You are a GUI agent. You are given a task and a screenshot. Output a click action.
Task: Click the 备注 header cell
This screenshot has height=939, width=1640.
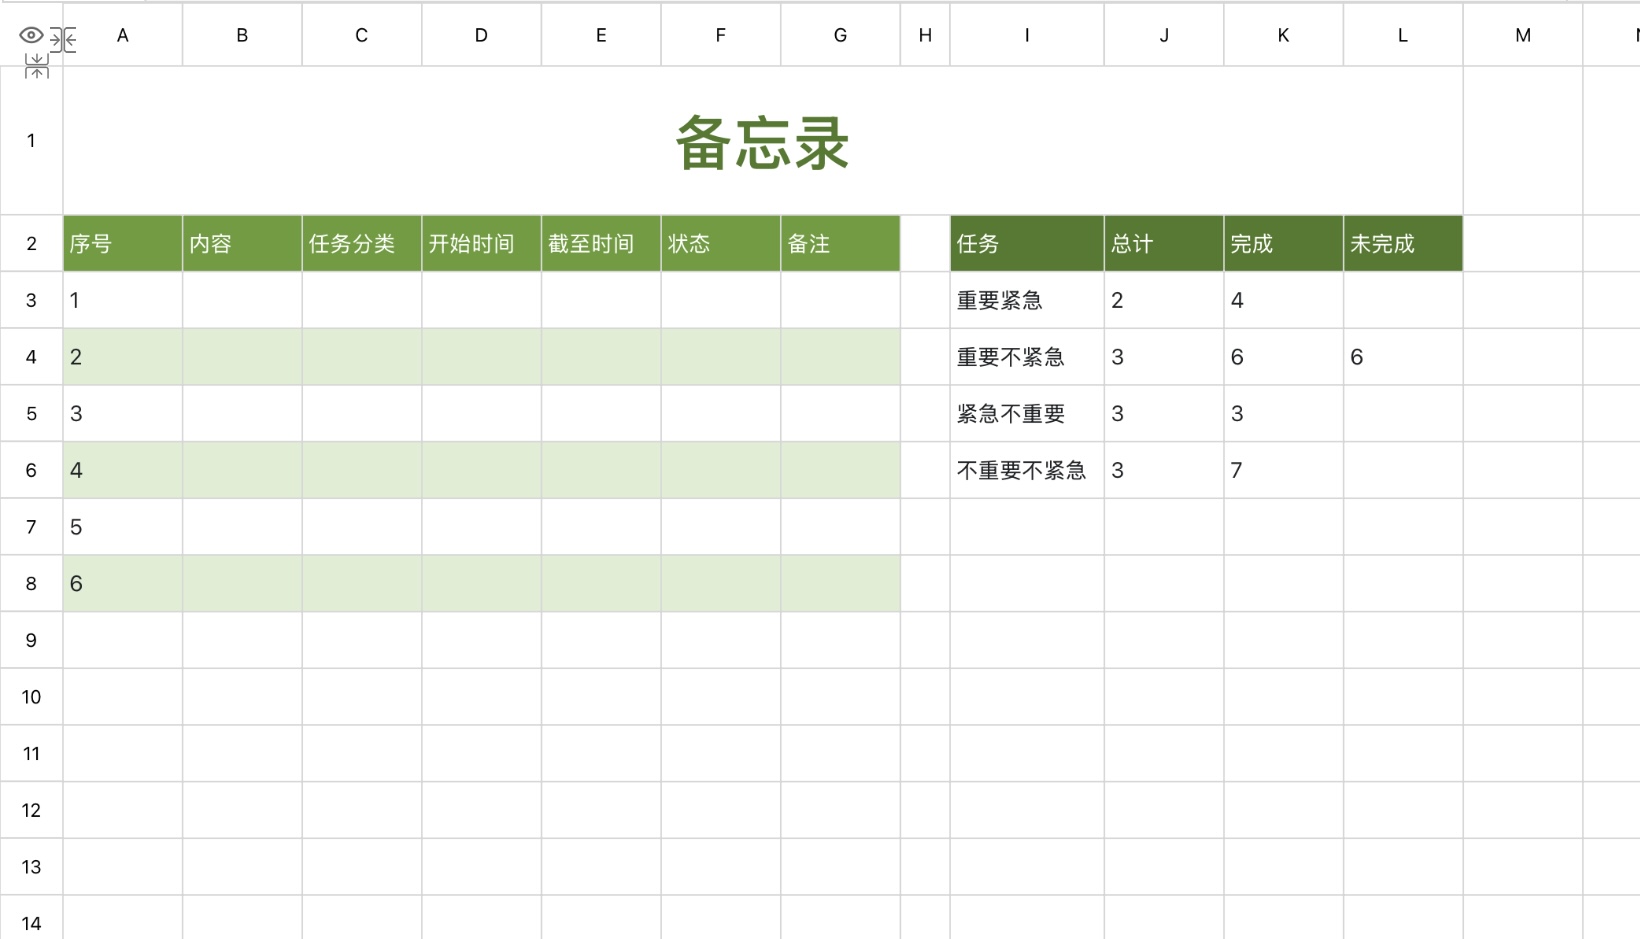pyautogui.click(x=840, y=243)
